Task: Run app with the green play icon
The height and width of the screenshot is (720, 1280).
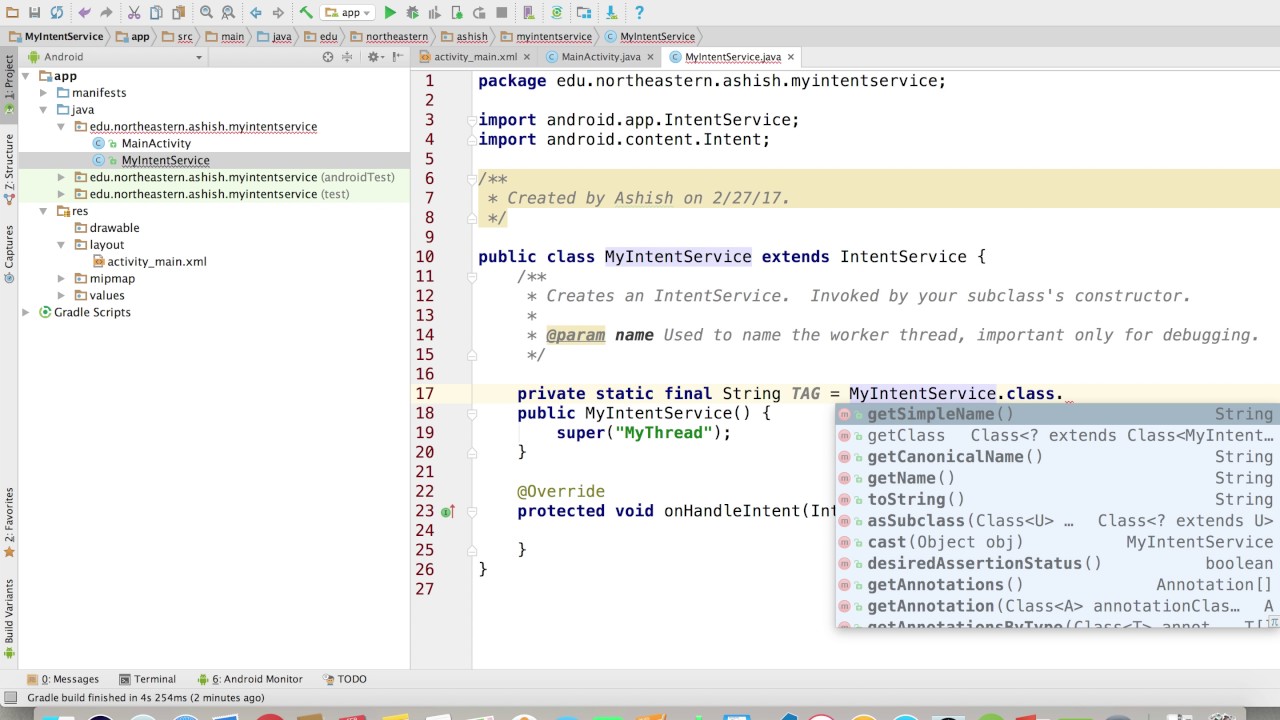Action: pos(391,13)
